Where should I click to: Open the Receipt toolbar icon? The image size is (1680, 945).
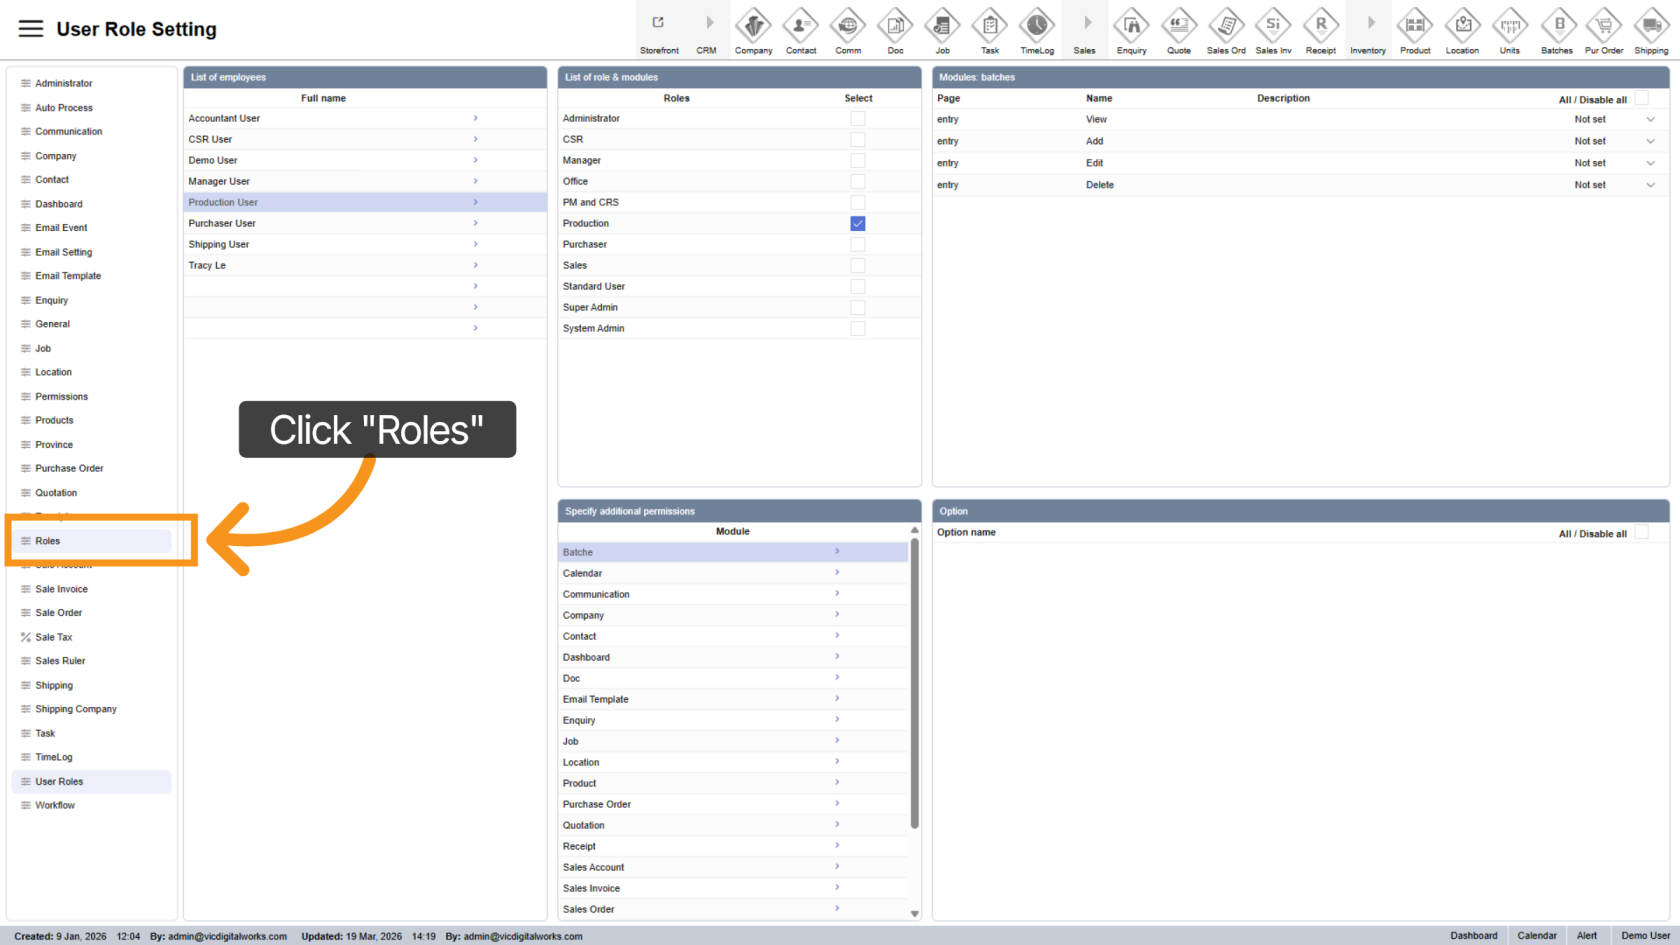click(x=1320, y=29)
